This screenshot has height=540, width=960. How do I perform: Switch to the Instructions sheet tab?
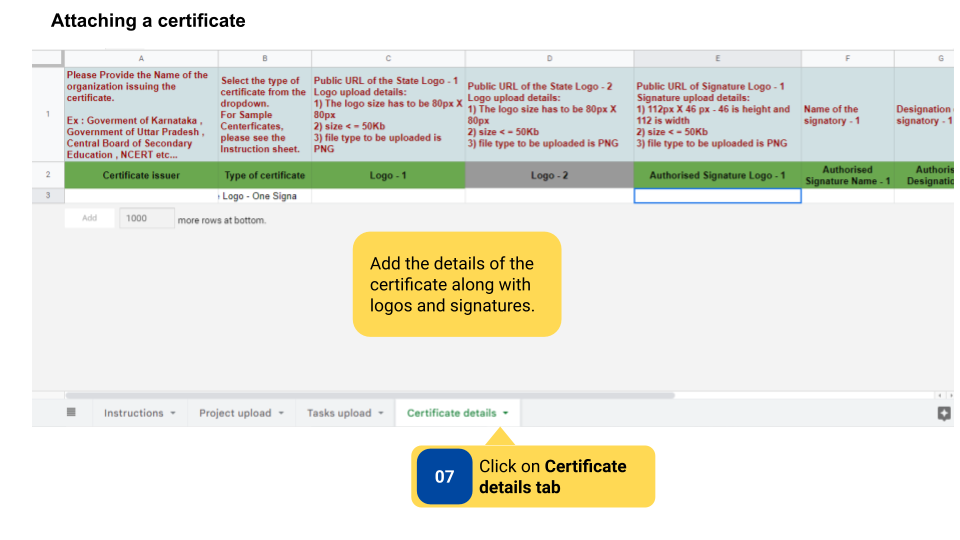[133, 413]
